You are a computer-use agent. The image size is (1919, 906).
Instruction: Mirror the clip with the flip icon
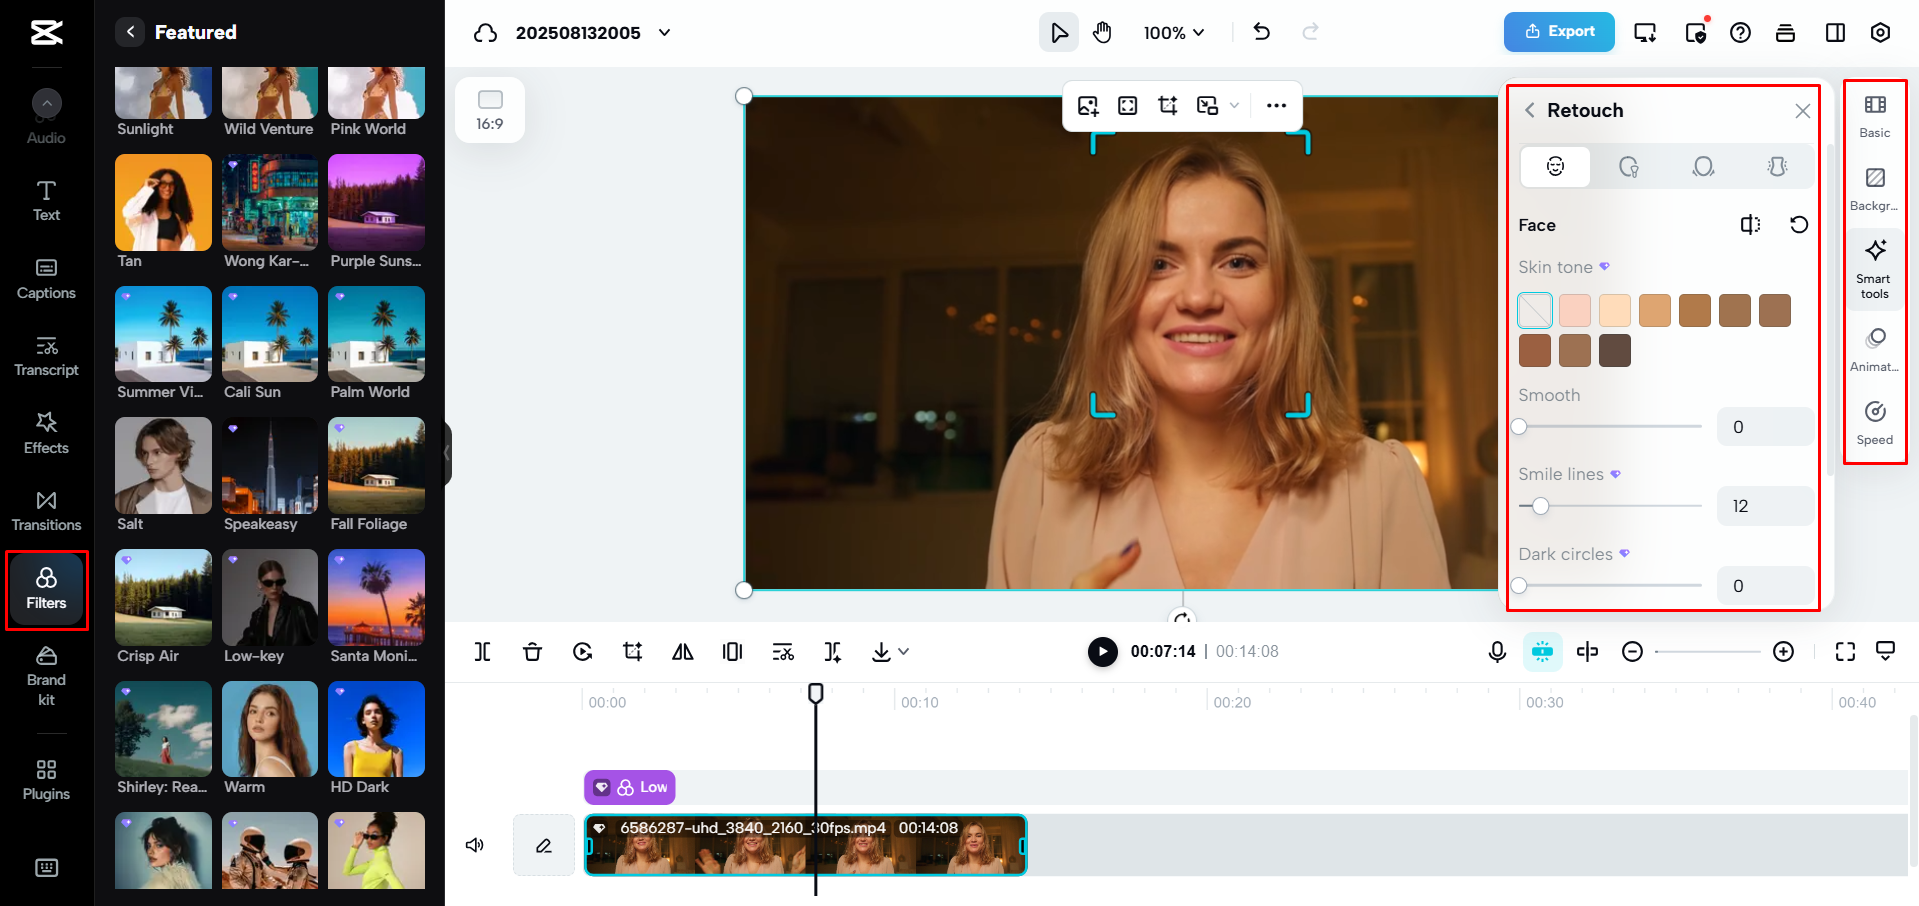tap(682, 651)
